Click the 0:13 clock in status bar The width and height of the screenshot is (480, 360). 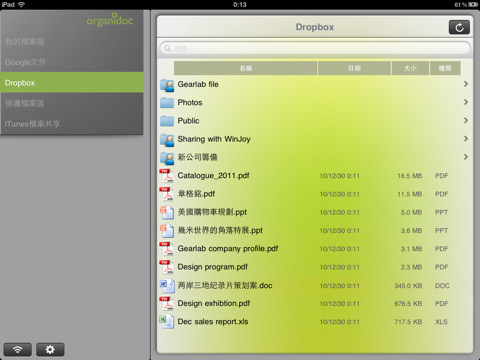(x=240, y=5)
